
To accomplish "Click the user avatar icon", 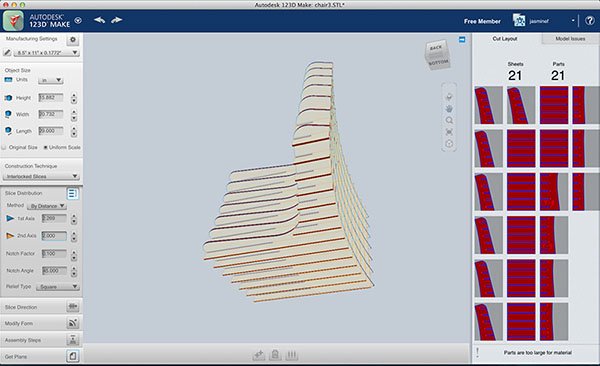I will click(519, 21).
